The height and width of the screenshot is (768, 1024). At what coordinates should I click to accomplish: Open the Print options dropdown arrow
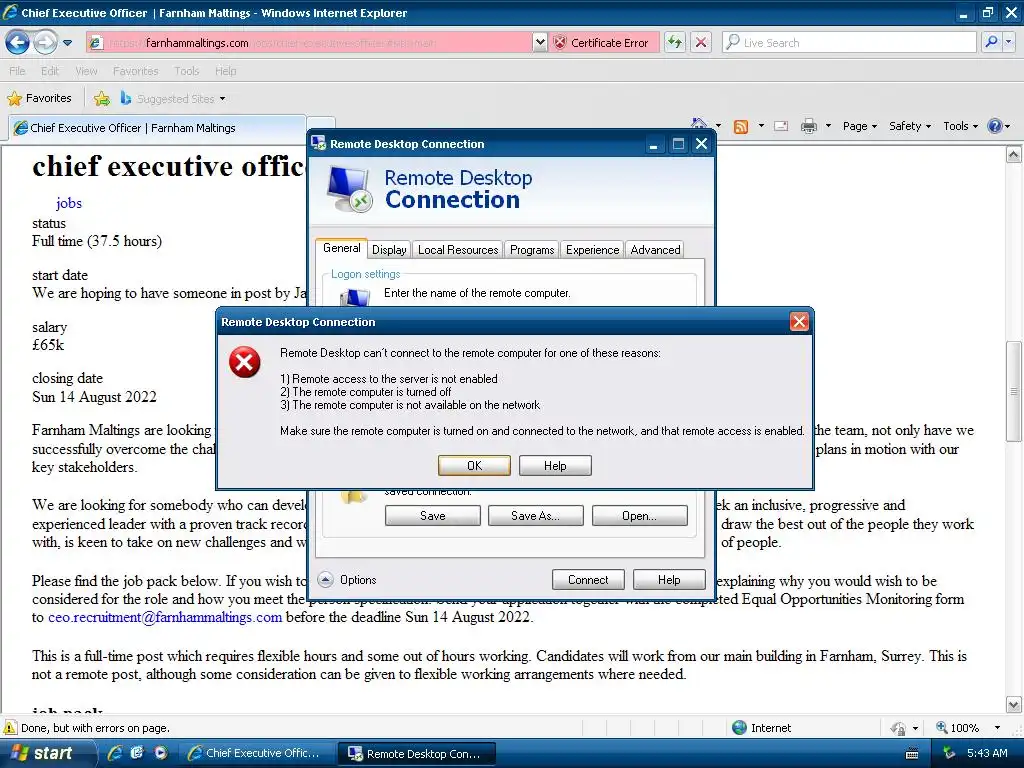[828, 126]
